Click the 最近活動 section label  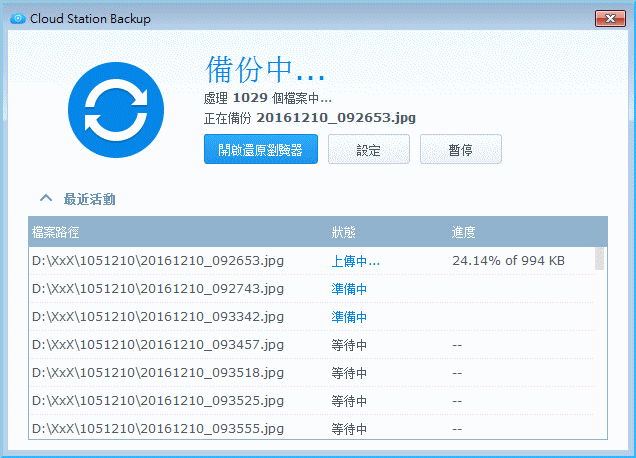(x=90, y=199)
